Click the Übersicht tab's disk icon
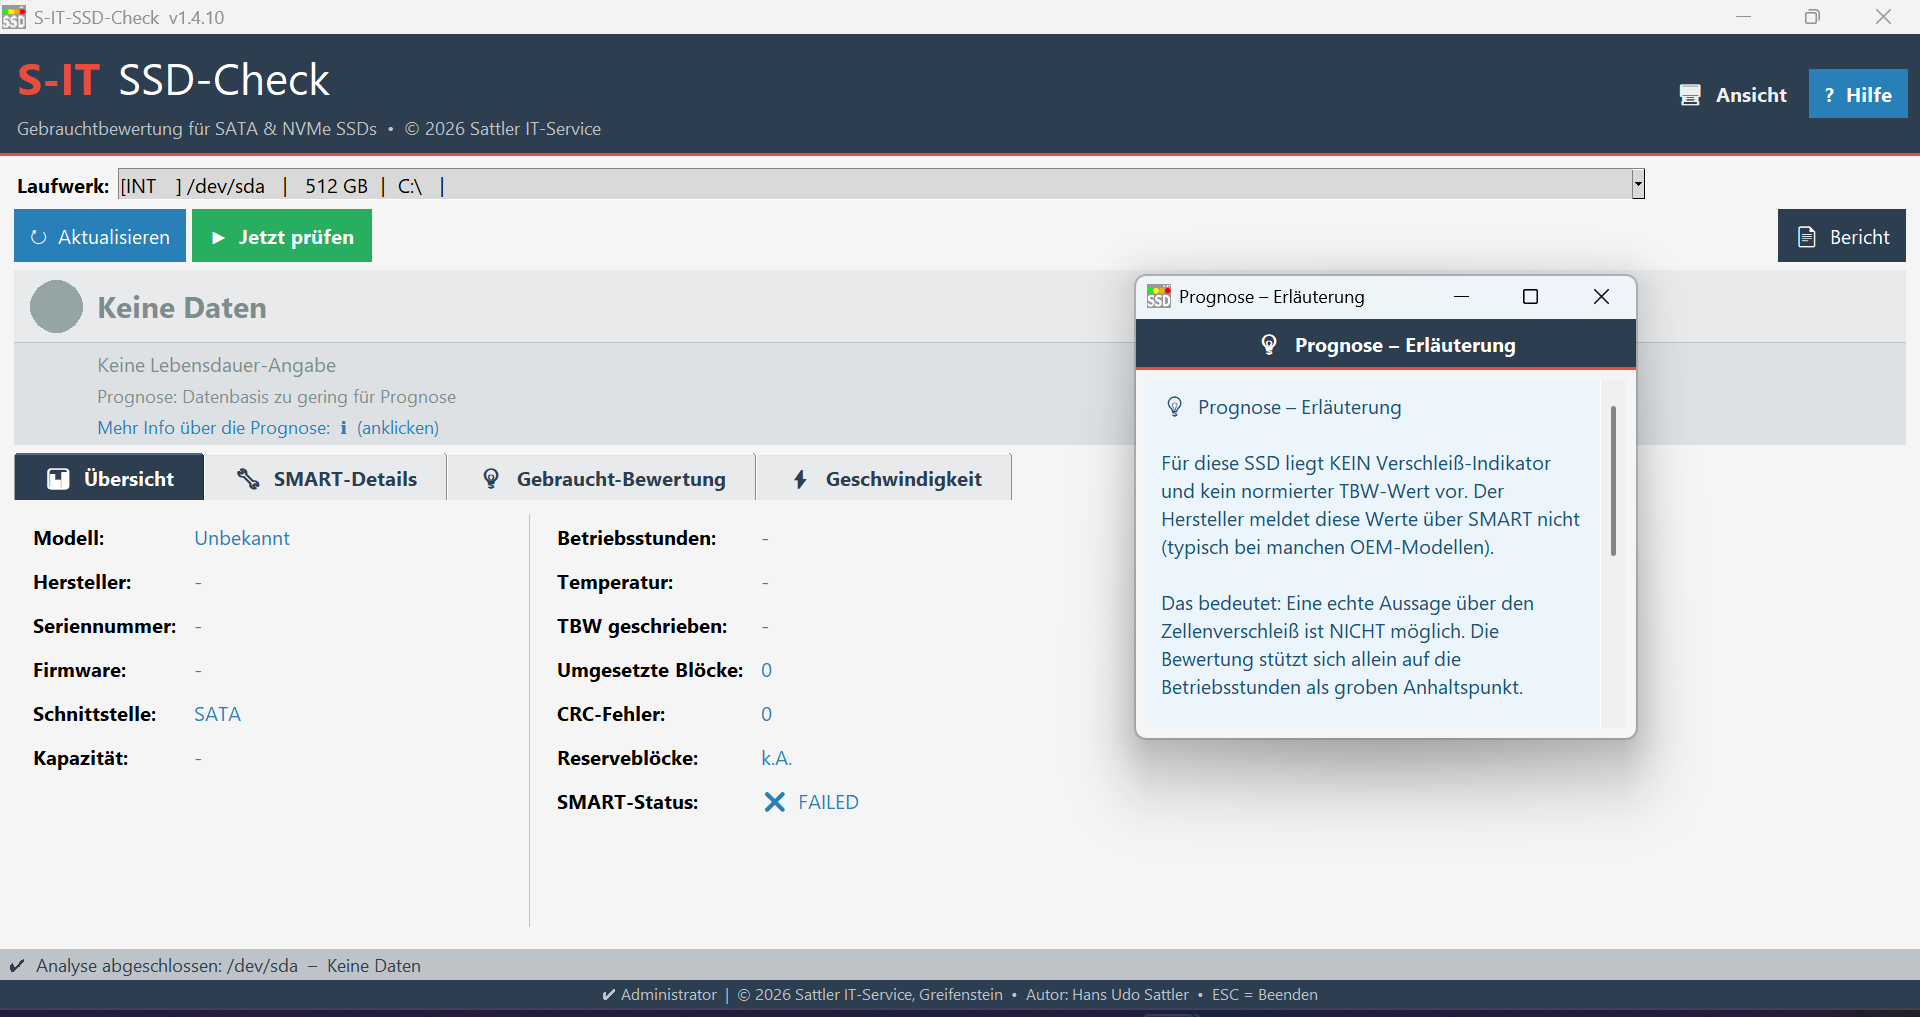The image size is (1920, 1017). [x=59, y=479]
